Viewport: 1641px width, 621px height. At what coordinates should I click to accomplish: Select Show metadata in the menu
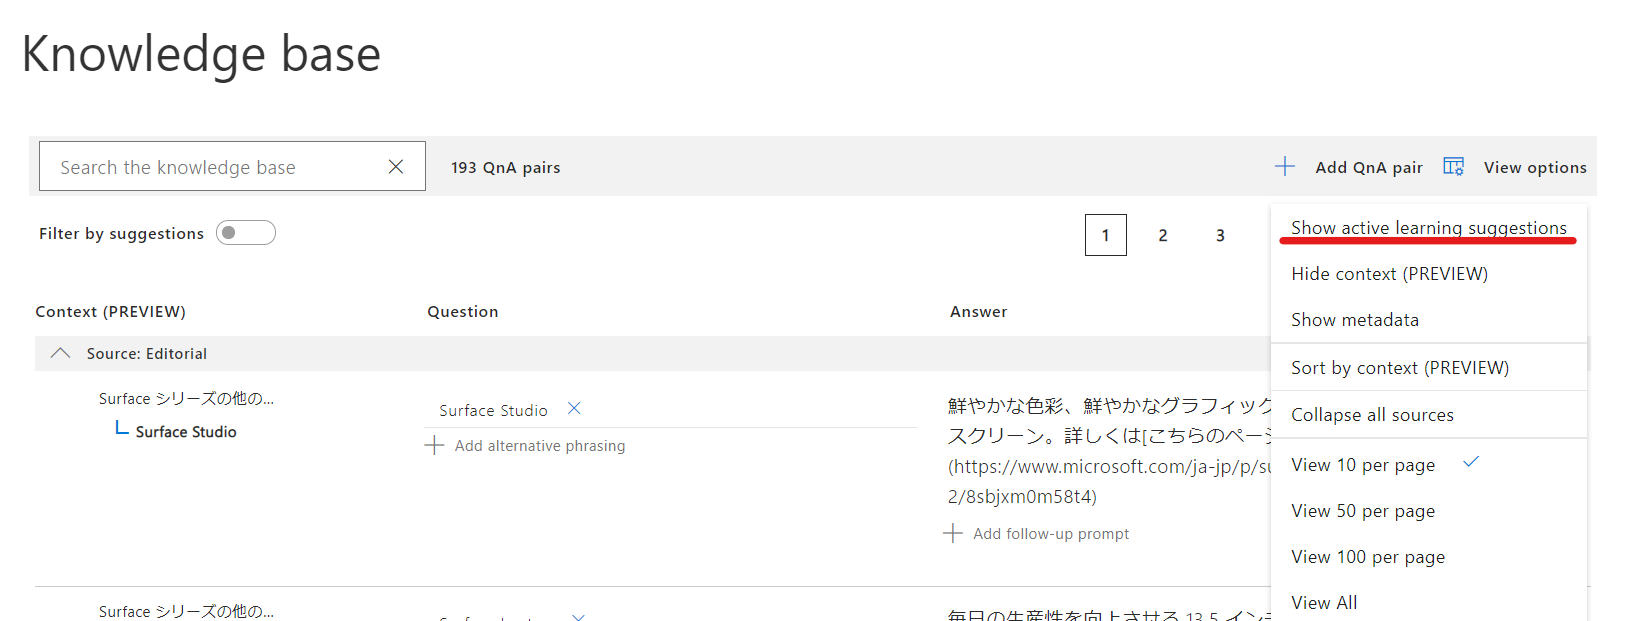pos(1355,320)
